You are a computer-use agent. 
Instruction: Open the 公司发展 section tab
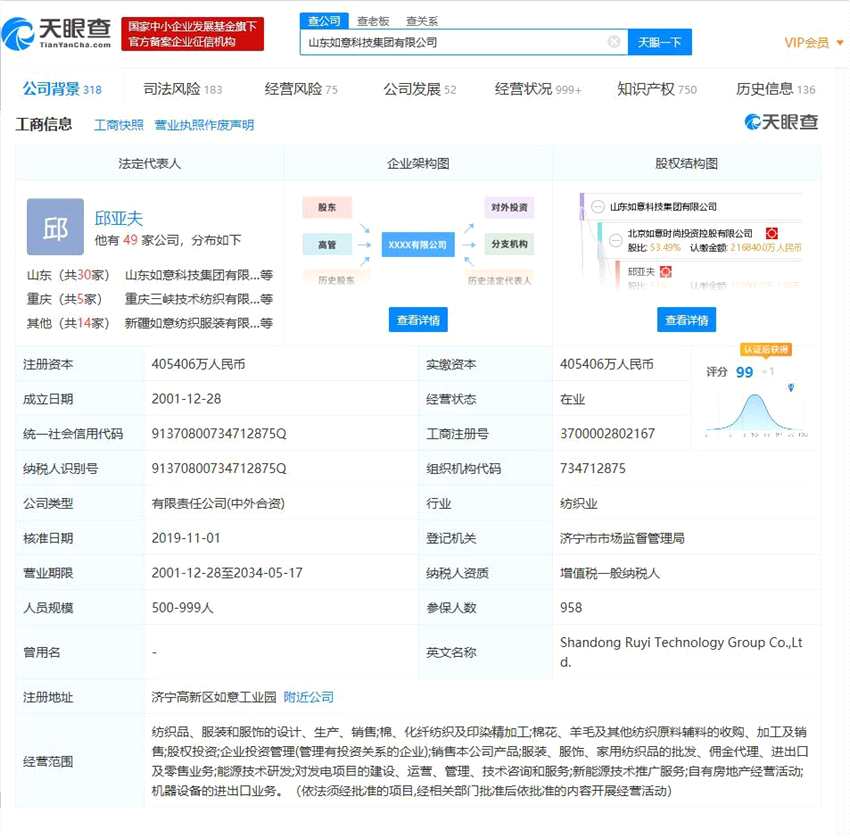point(420,89)
